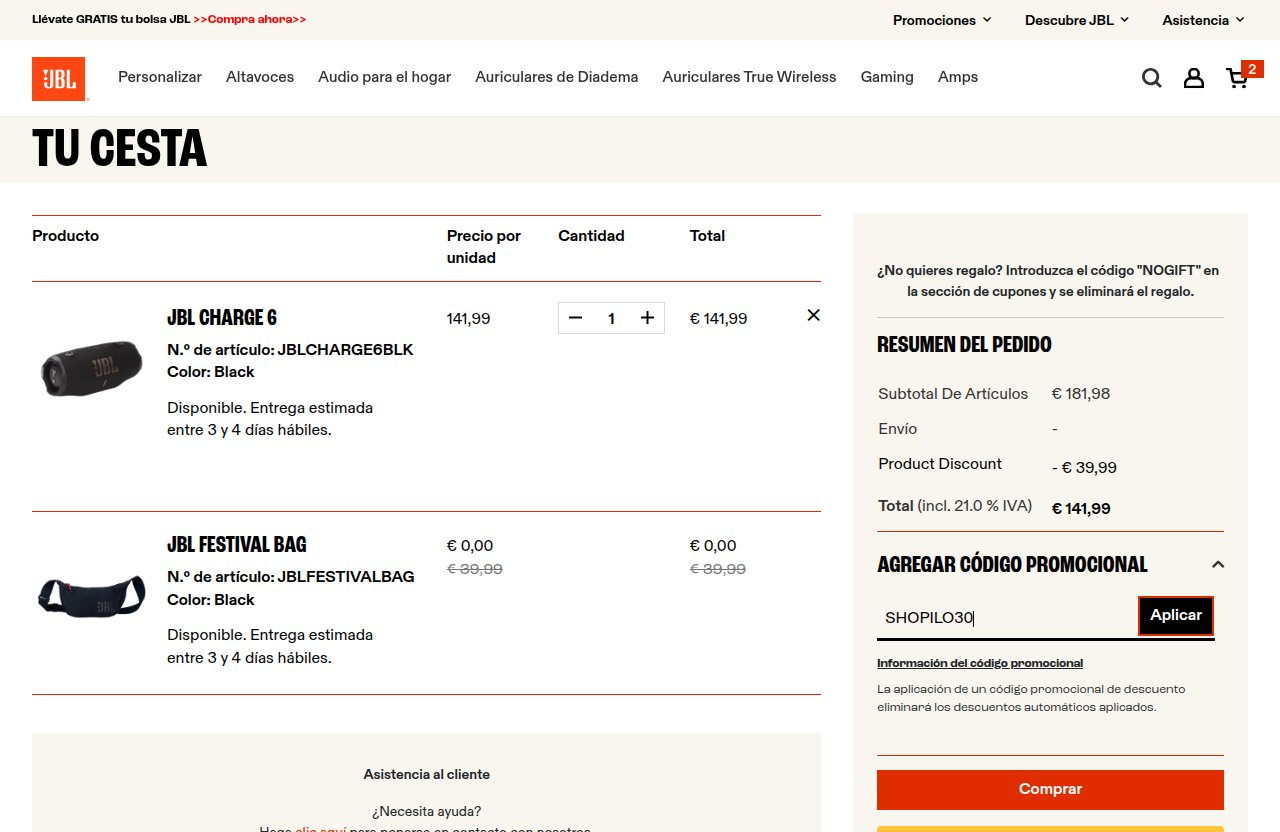Click the 'RESUMEN DEL PEDIDO' heading
Screen dimensions: 1280x832
(x=964, y=344)
